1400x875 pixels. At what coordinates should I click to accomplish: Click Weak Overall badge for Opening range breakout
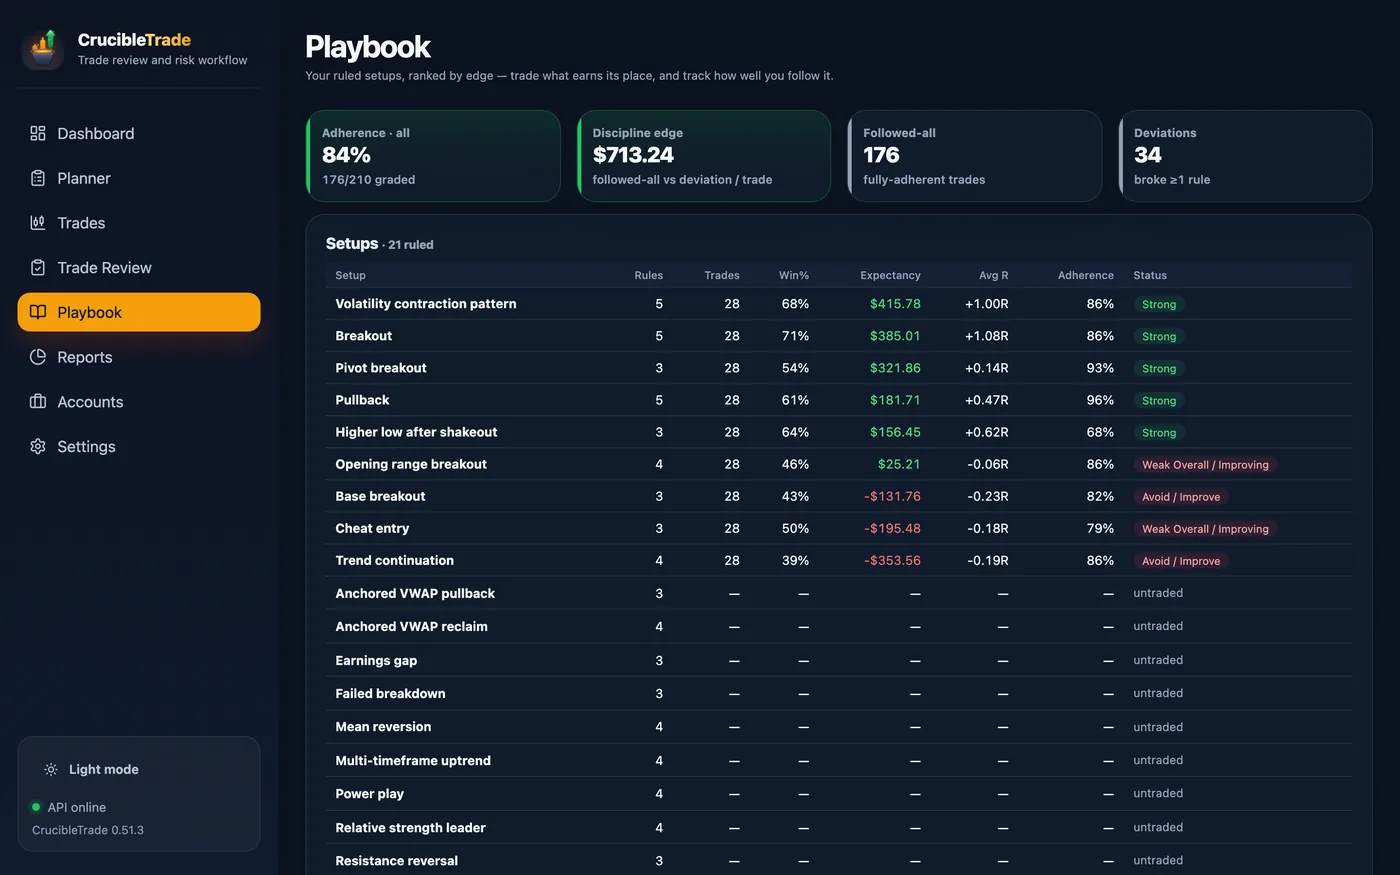pyautogui.click(x=1205, y=465)
